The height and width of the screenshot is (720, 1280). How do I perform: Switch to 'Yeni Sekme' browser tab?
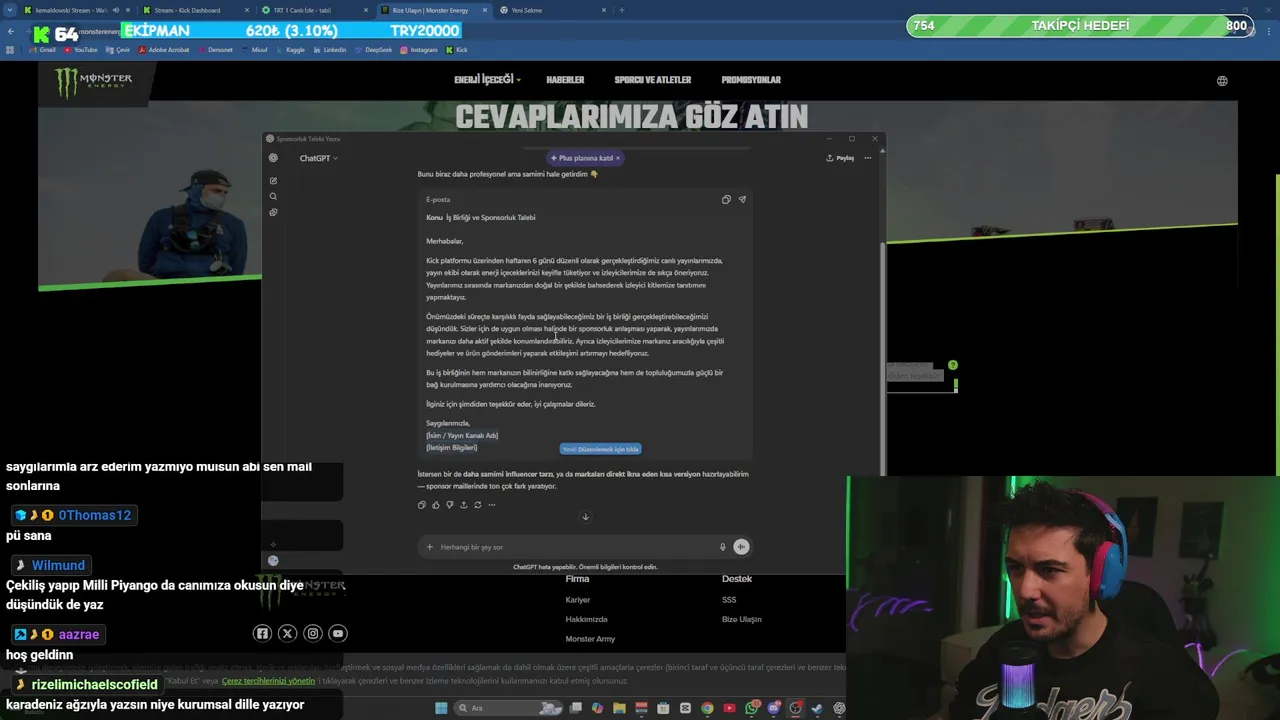point(550,10)
